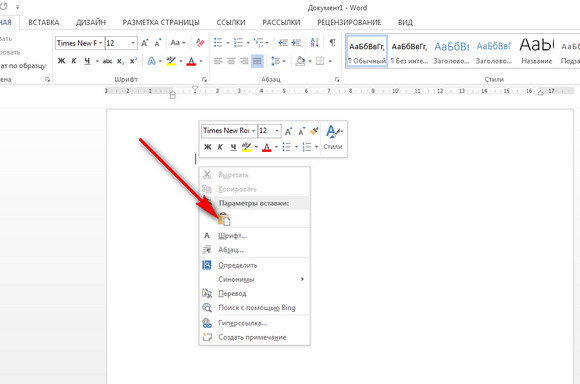Increase font size in the ribbon

coord(145,43)
